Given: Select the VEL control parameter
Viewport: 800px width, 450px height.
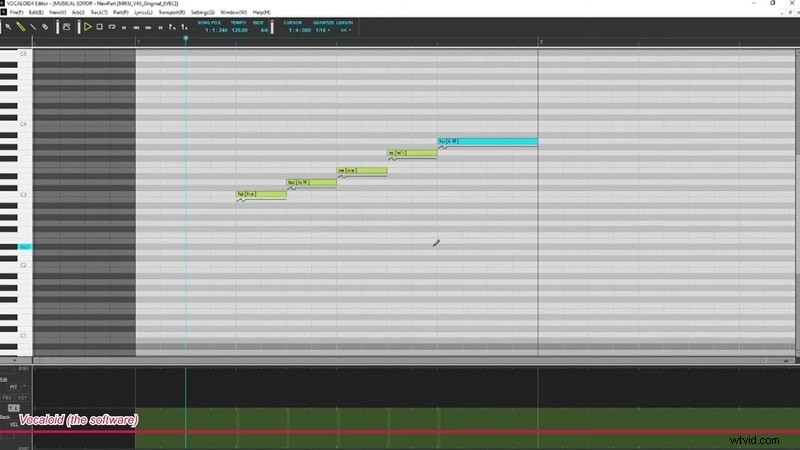Looking at the screenshot, I should coord(14,424).
